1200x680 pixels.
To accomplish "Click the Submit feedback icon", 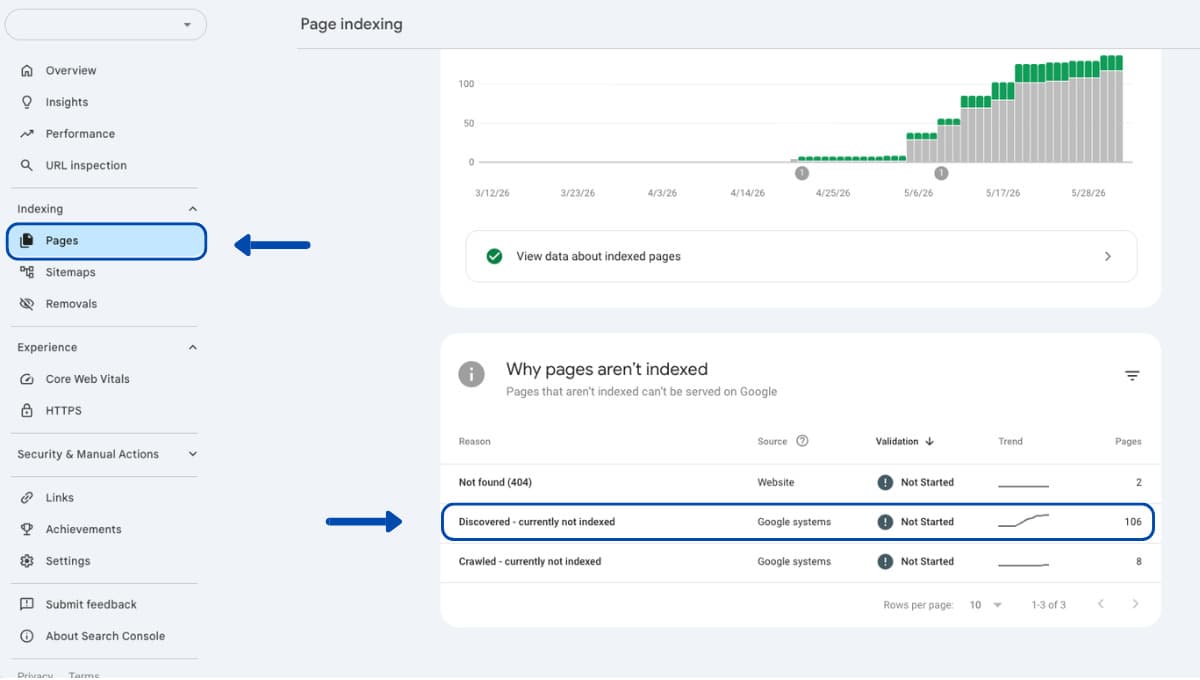I will coord(27,604).
